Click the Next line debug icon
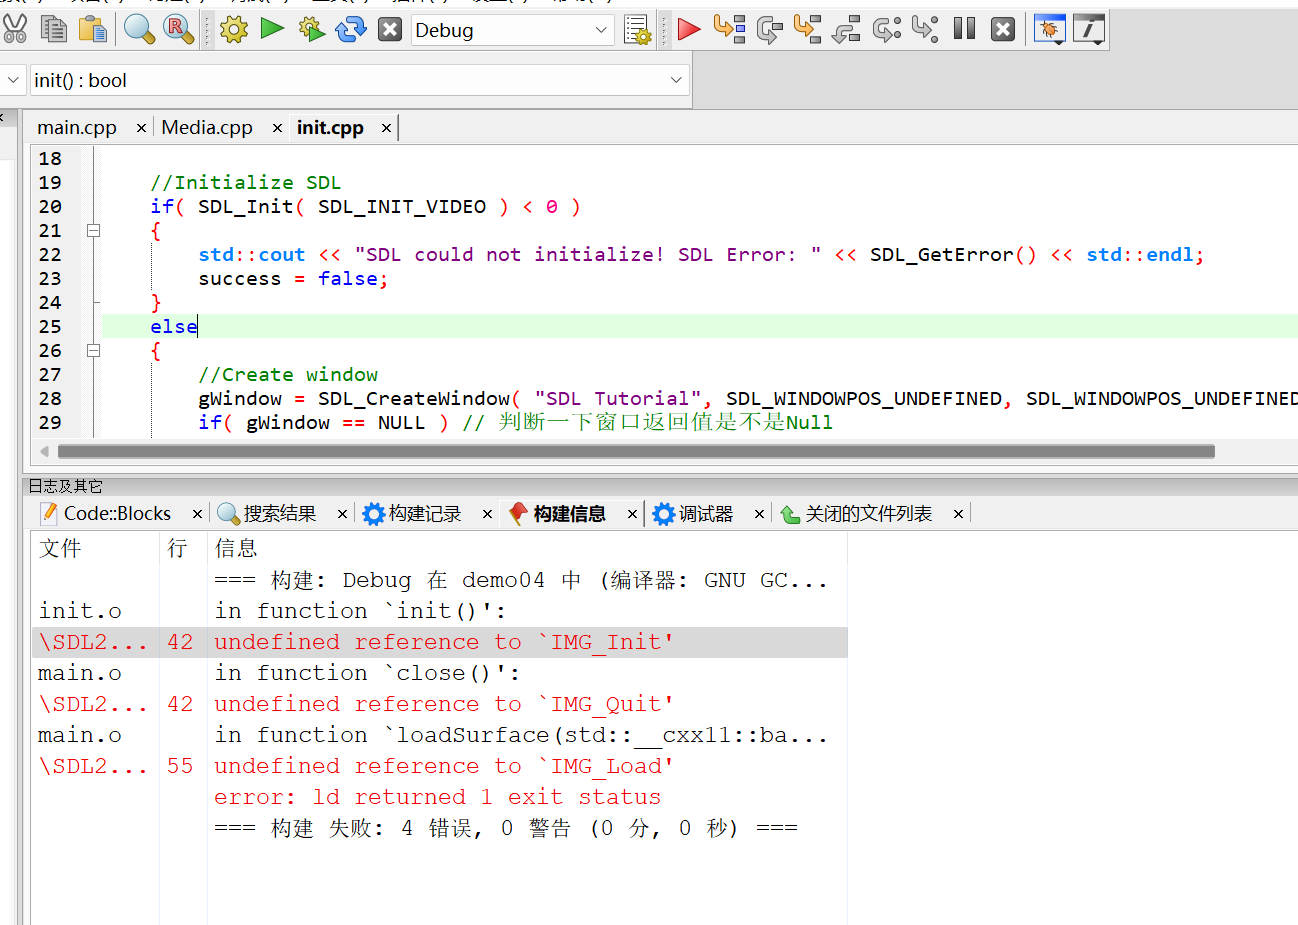1298x925 pixels. 769,30
